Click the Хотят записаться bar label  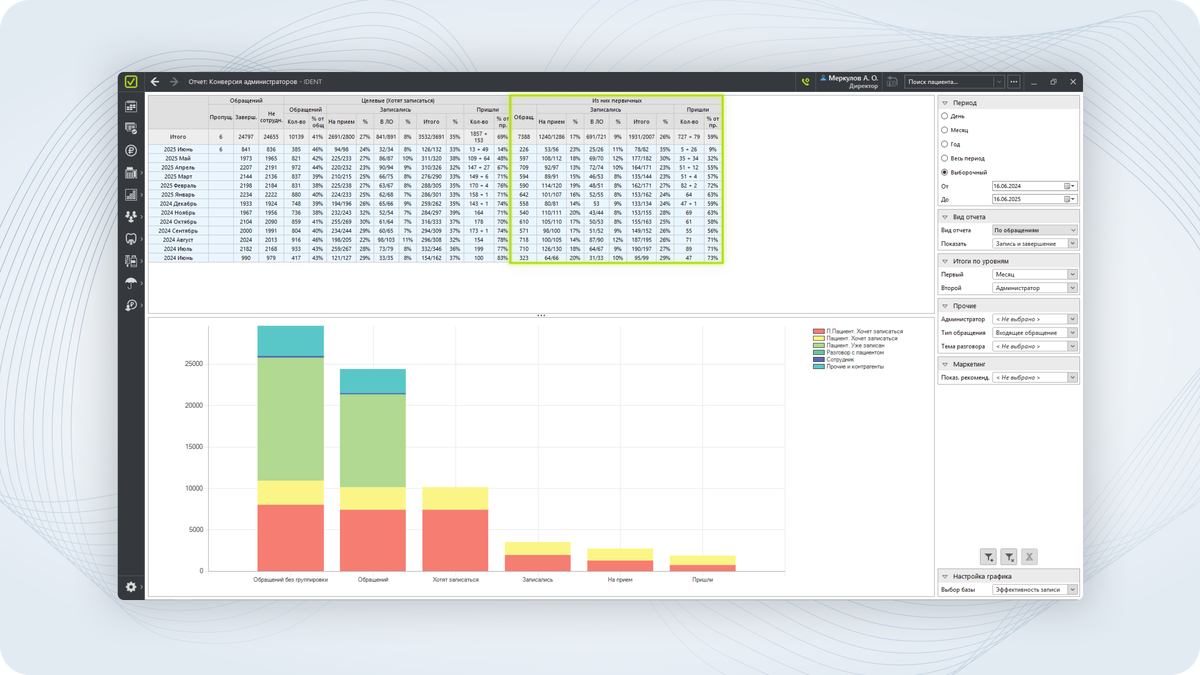coord(455,579)
